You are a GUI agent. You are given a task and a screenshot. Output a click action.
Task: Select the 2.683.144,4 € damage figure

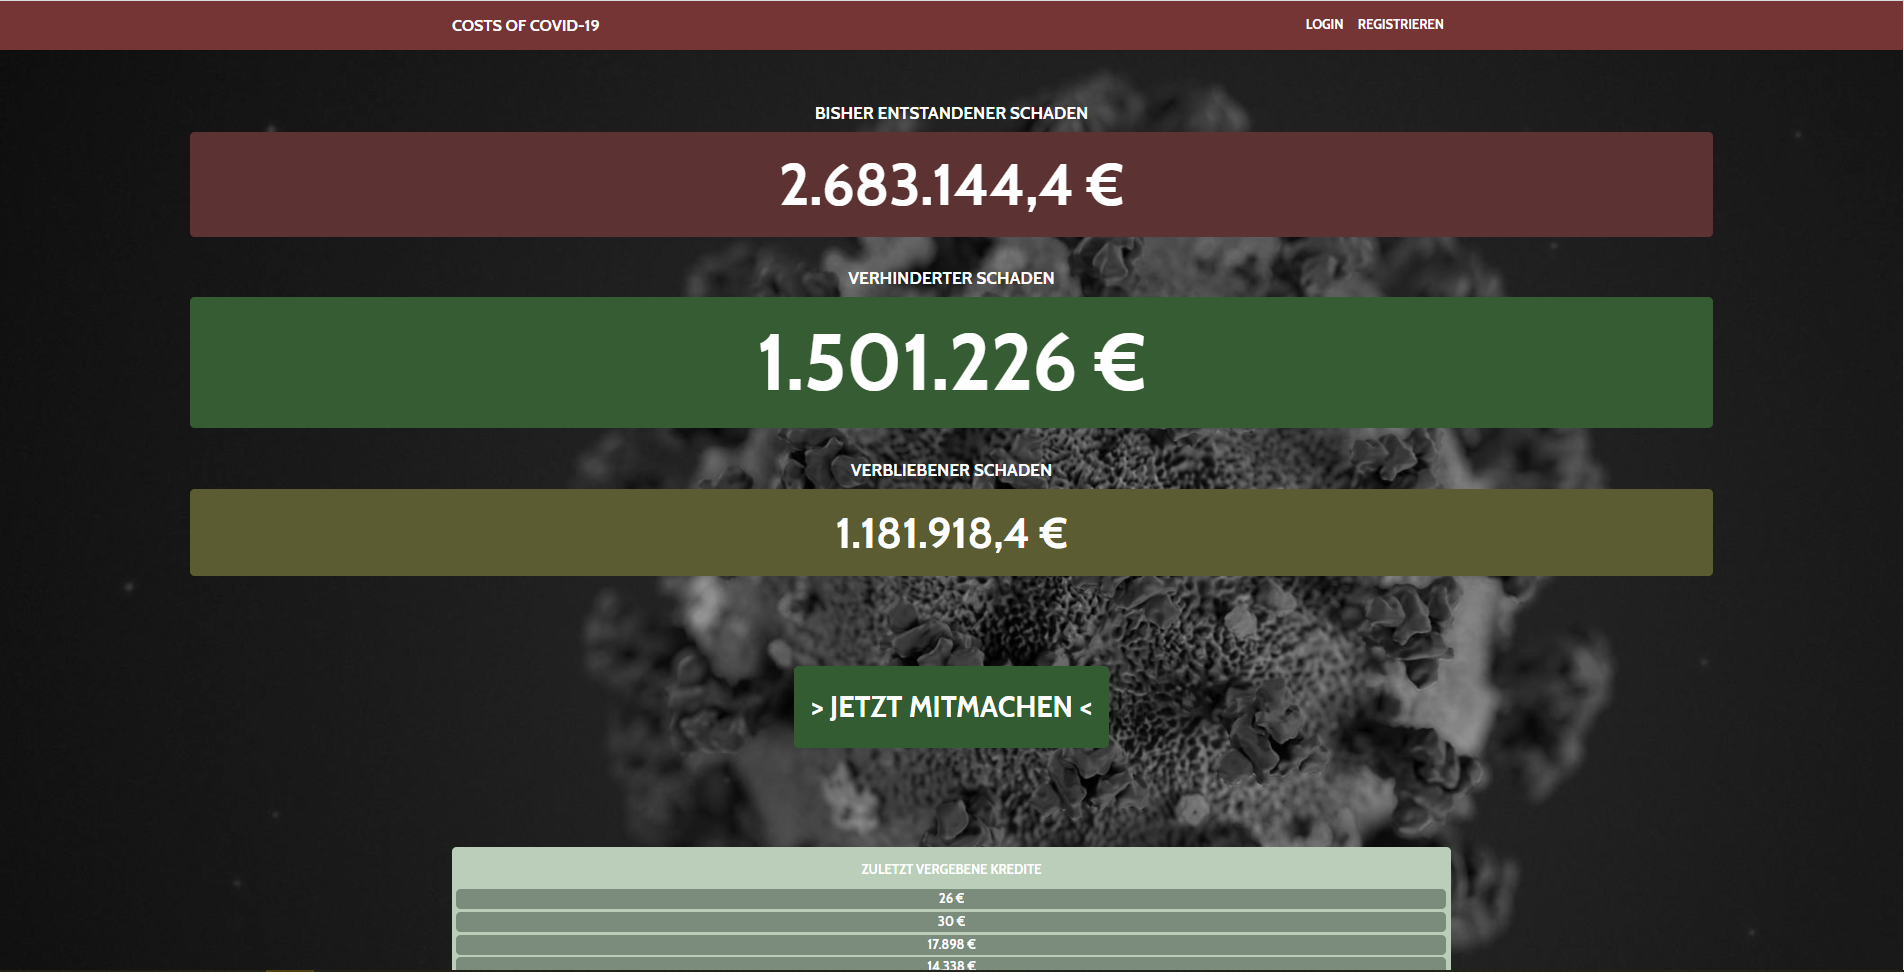(x=951, y=185)
